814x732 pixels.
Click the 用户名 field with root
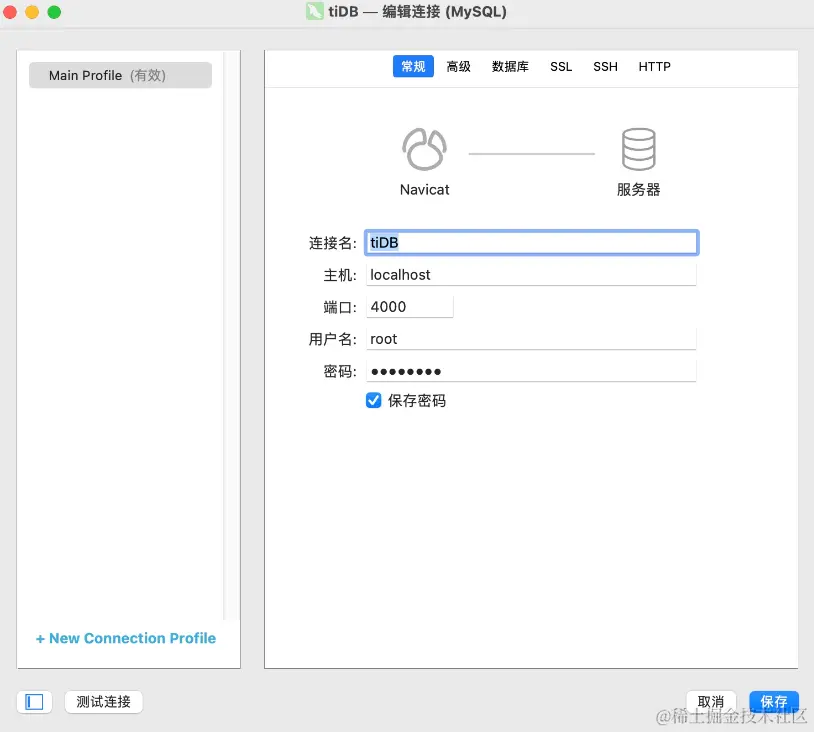click(x=531, y=339)
